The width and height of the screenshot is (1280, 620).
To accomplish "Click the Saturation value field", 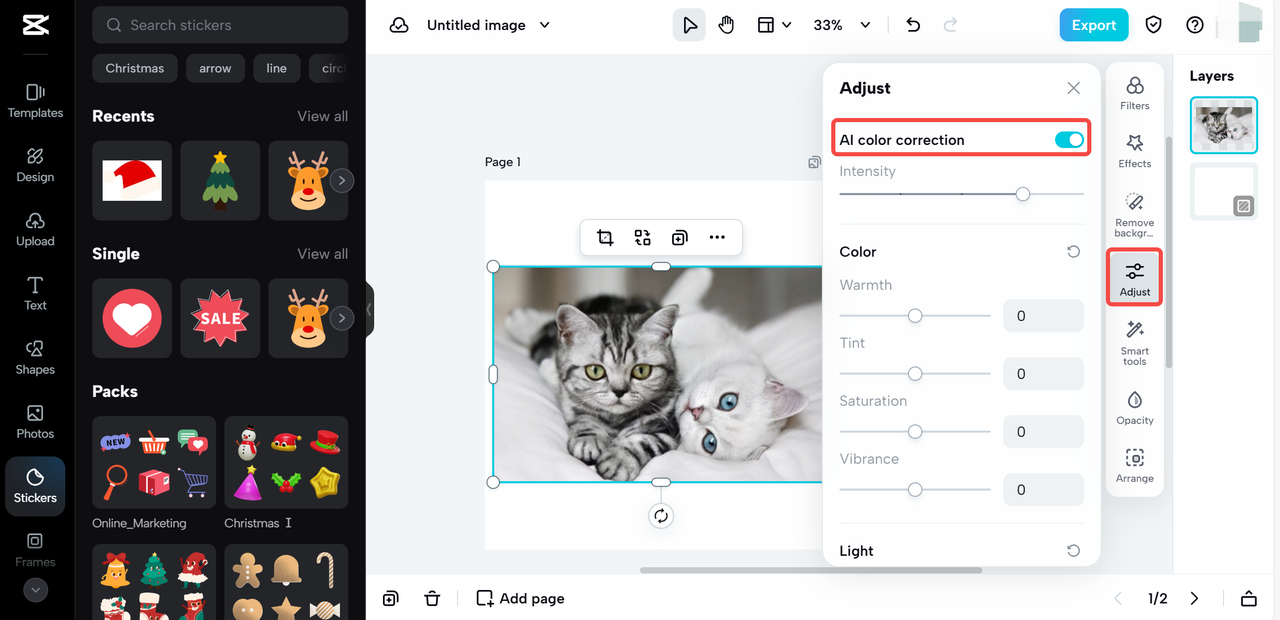I will click(x=1043, y=431).
